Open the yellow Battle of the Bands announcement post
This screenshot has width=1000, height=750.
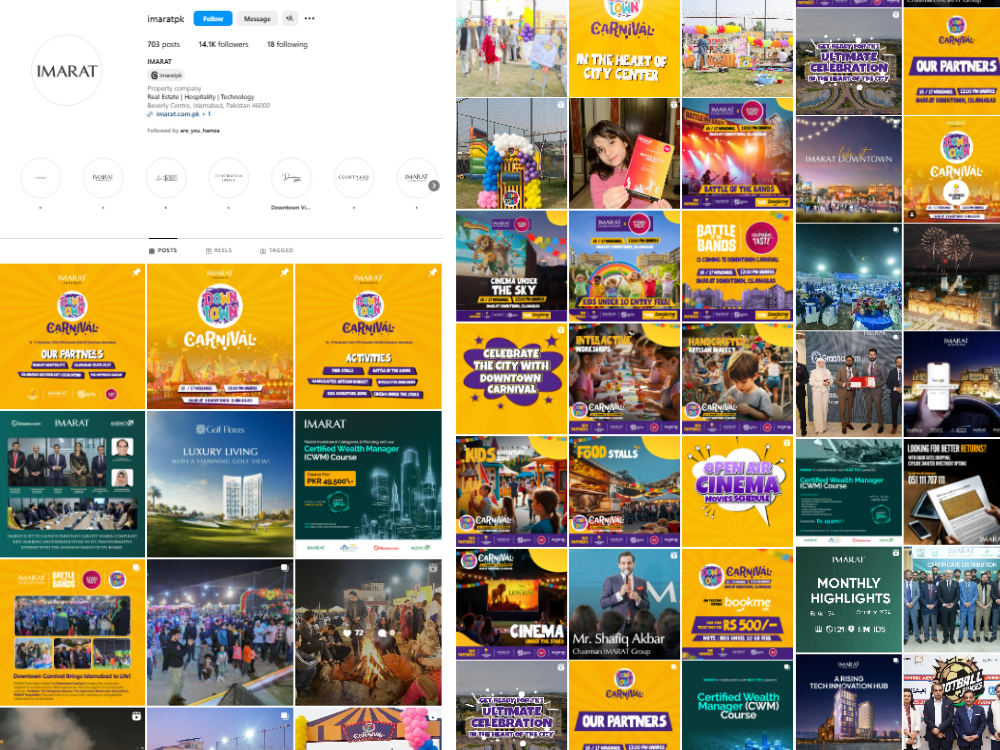pos(737,266)
